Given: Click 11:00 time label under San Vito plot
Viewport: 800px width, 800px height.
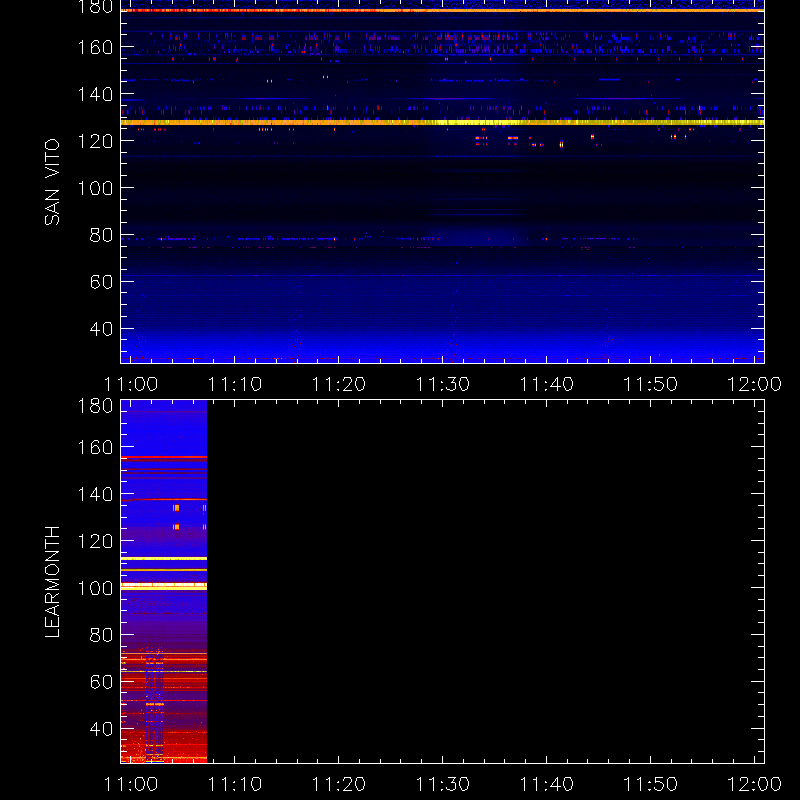Looking at the screenshot, I should click(x=131, y=384).
